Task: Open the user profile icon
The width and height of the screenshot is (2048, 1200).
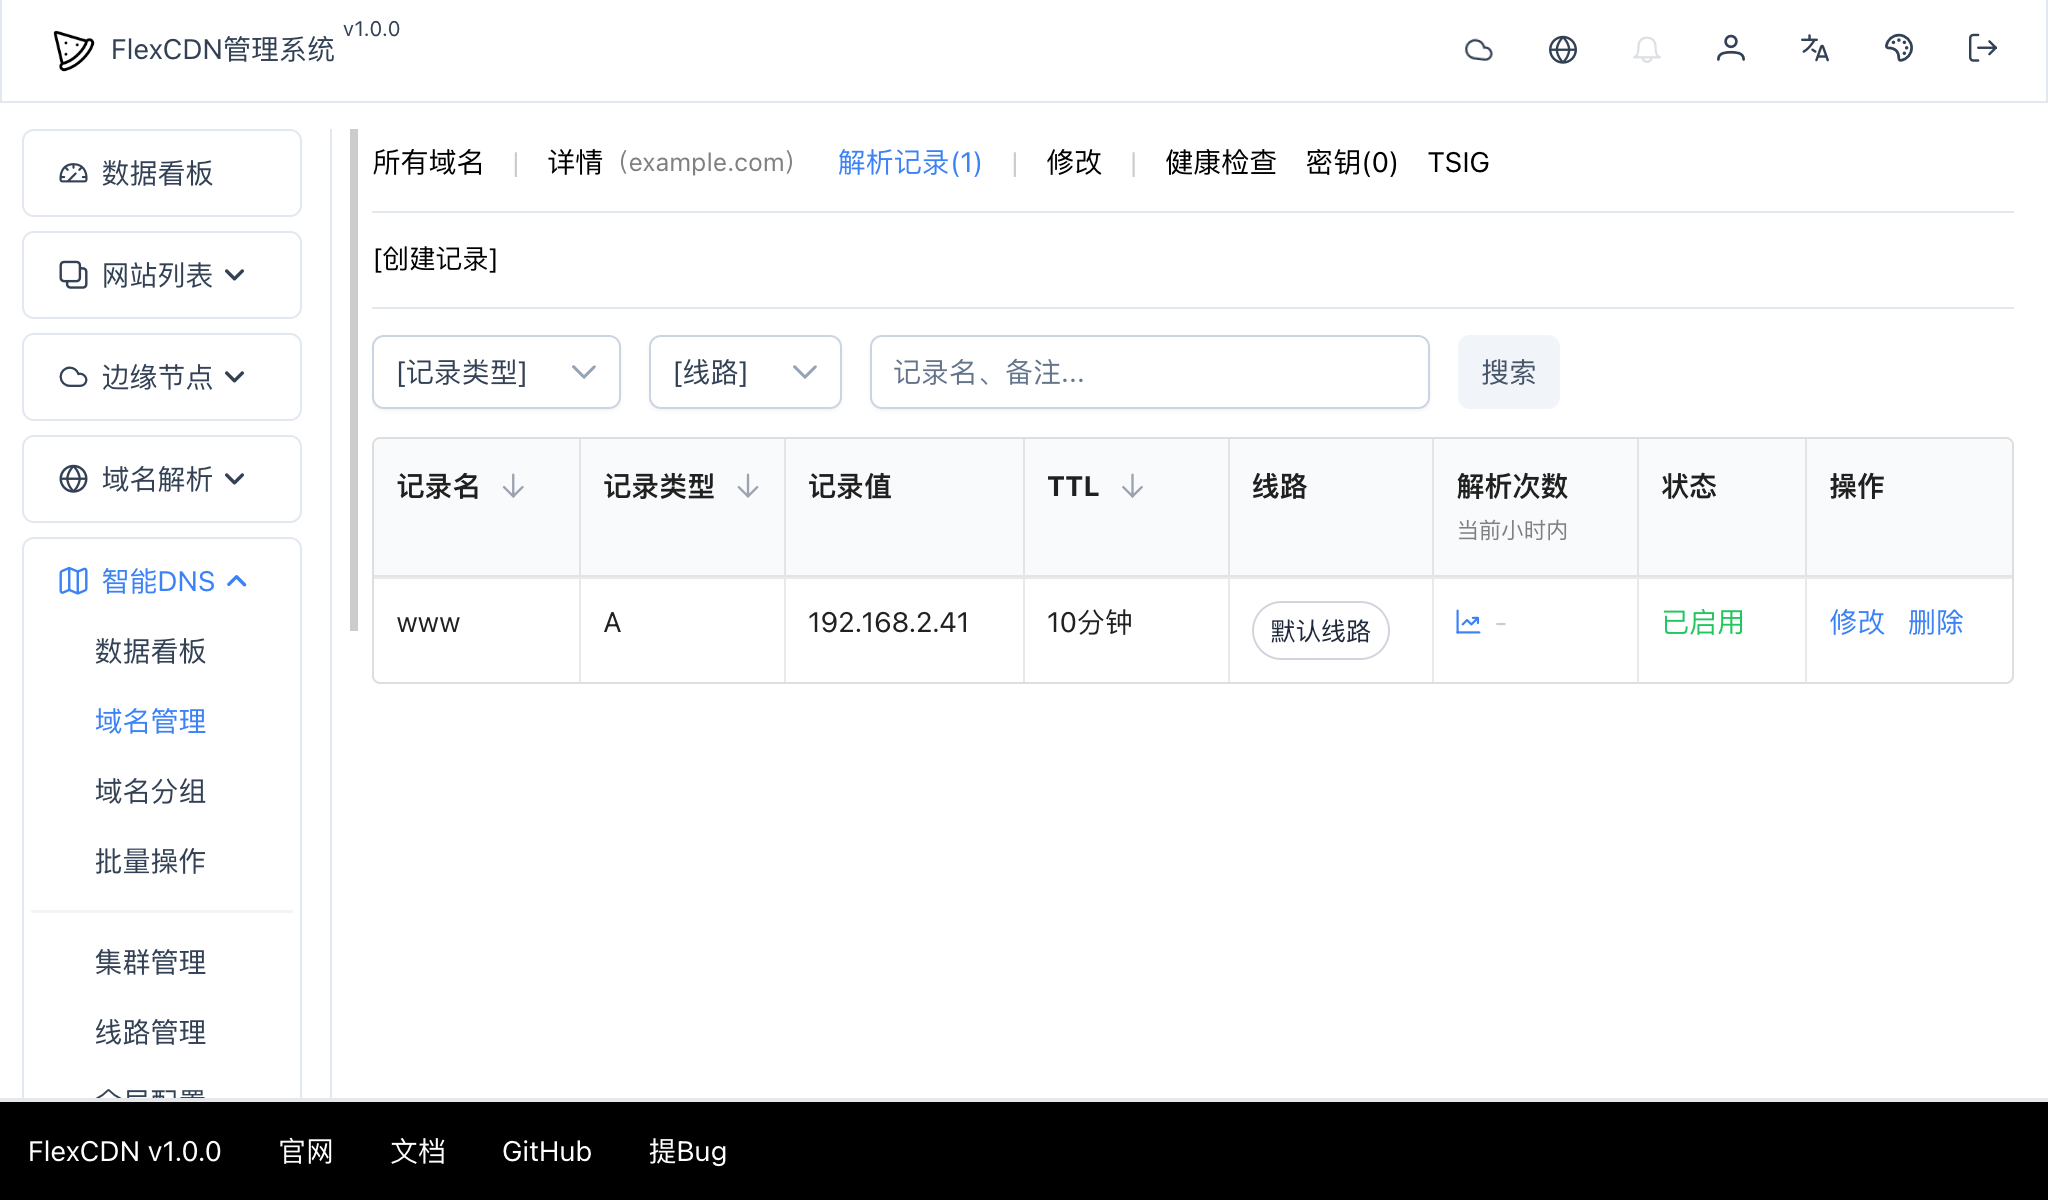Action: [1732, 49]
